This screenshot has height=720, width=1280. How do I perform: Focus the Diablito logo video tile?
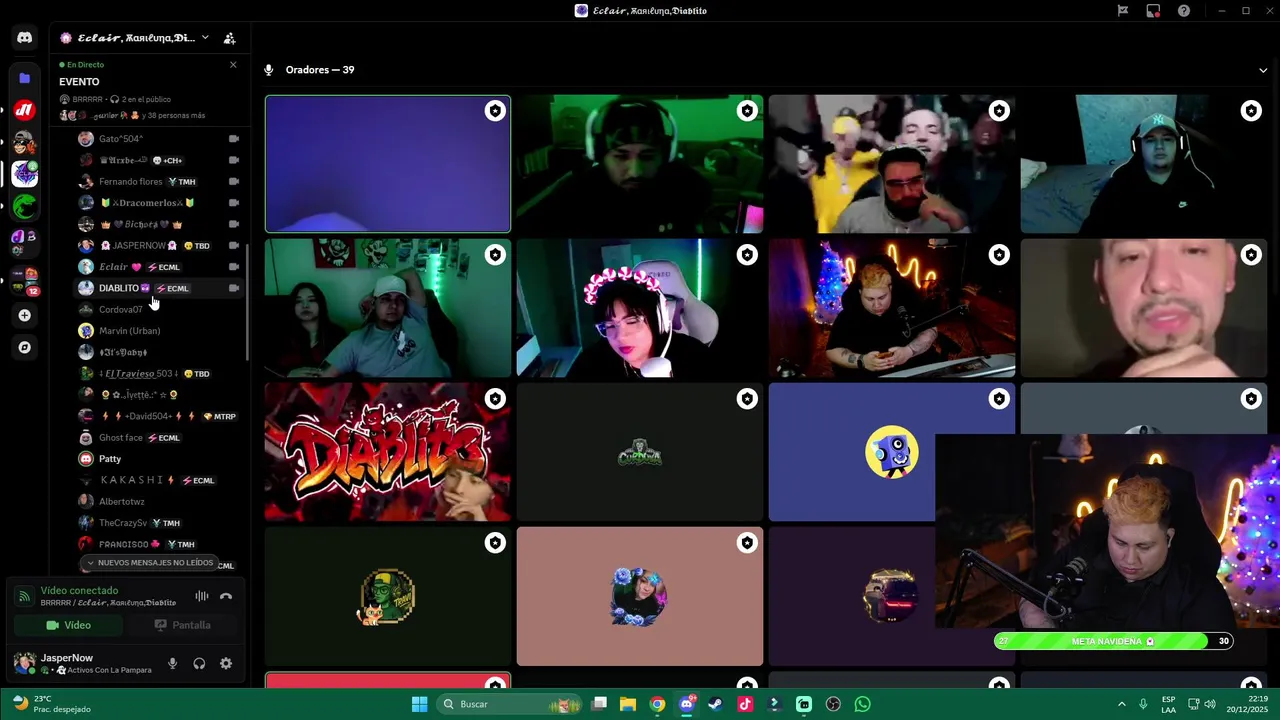pos(388,452)
